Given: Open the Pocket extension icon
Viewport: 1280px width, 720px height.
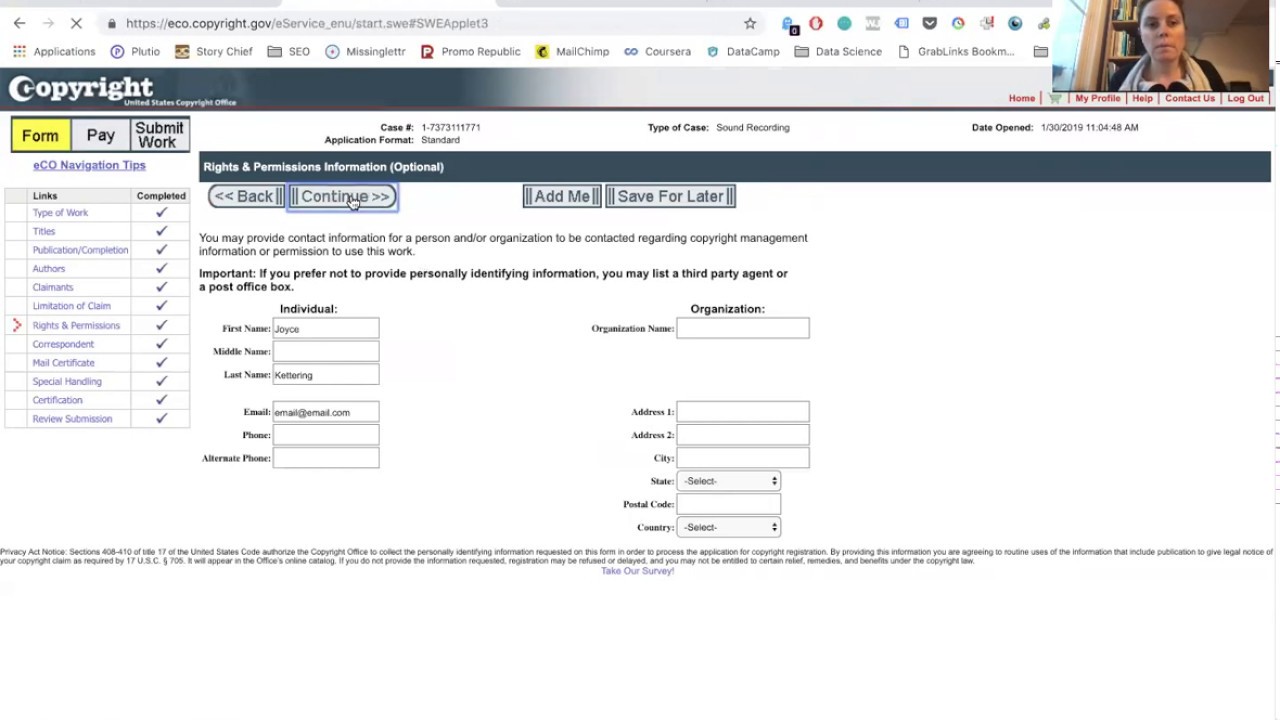Looking at the screenshot, I should tap(930, 23).
